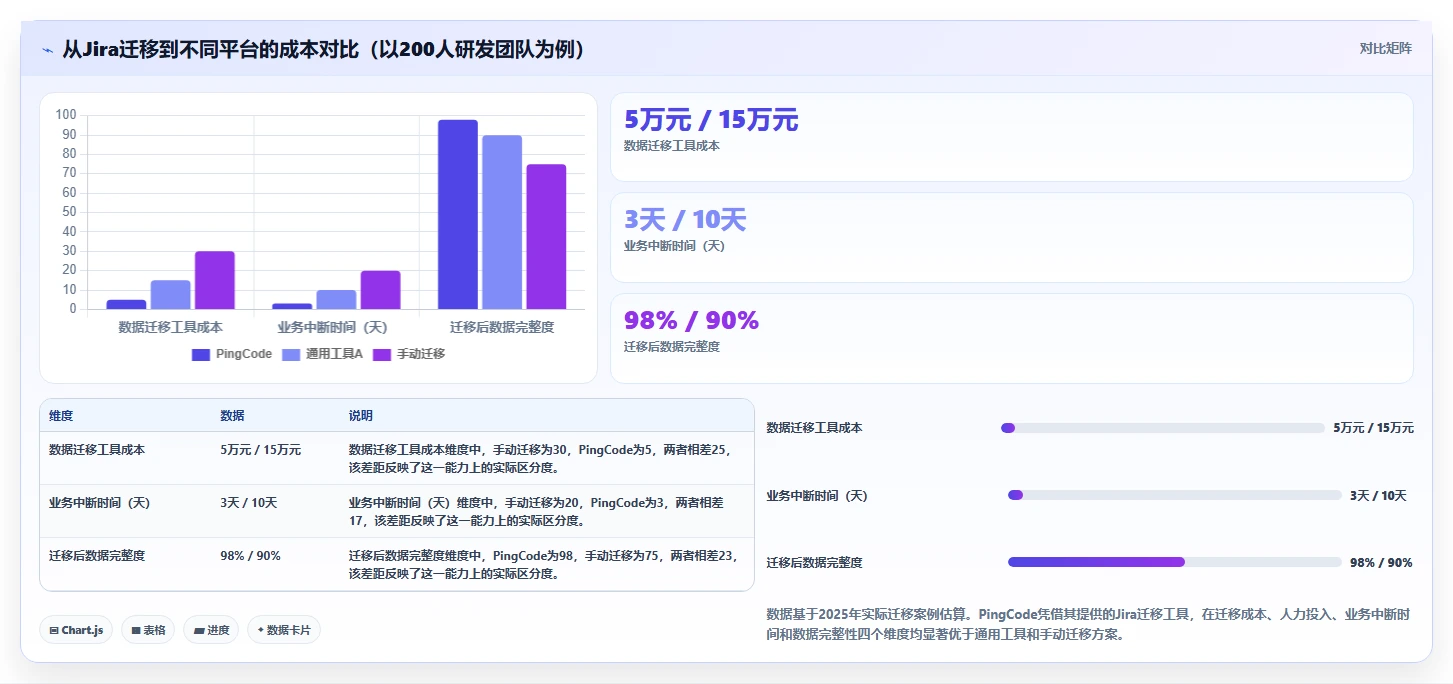Click the 通用工具A bar for 数据迁移工具成本
Image resolution: width=1453 pixels, height=684 pixels.
coord(171,294)
